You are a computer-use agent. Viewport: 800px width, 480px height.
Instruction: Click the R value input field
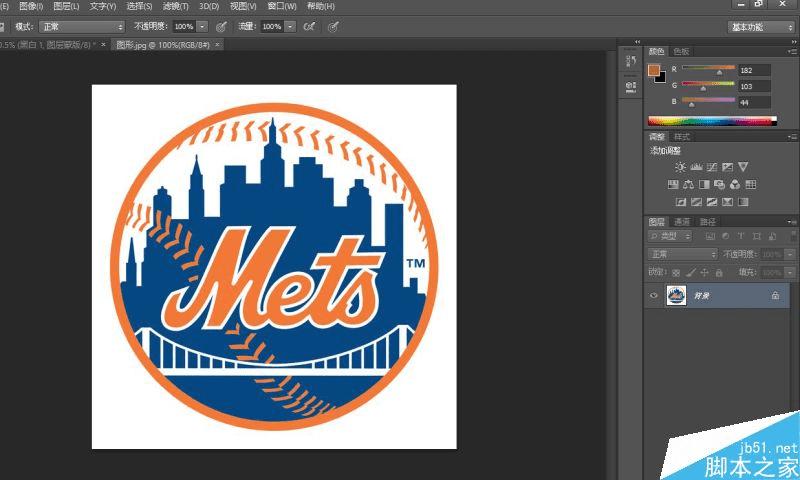[x=754, y=70]
